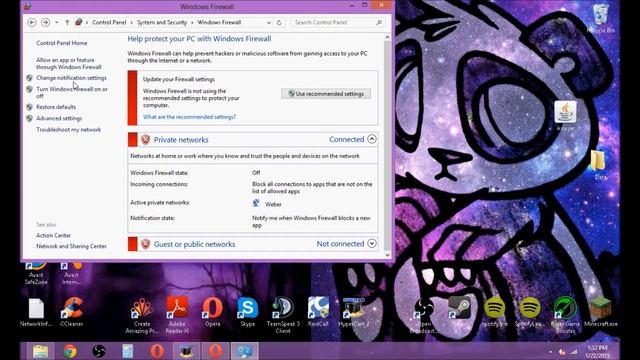The image size is (640, 360).
Task: Click the scrollbar down arrow in Firewall window
Action: click(x=387, y=255)
